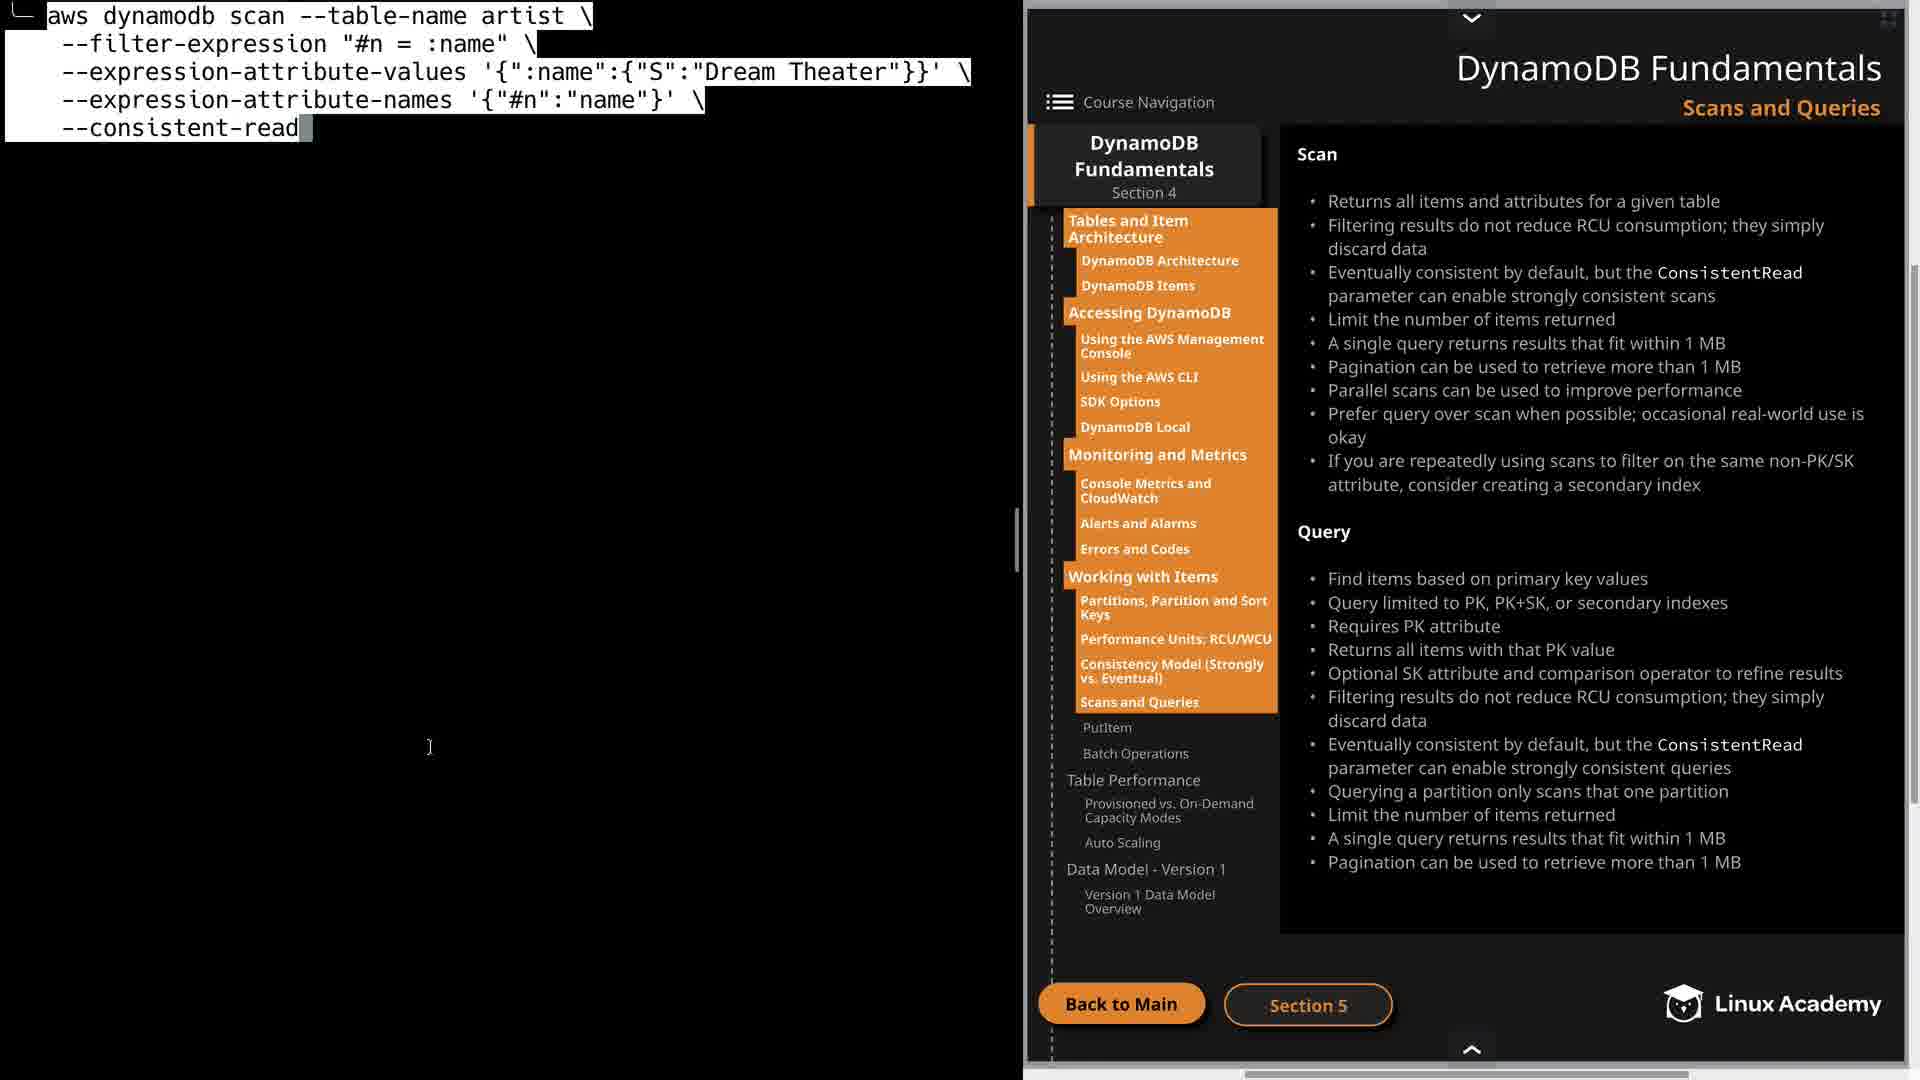Open the Auto Scaling lesson
This screenshot has height=1080, width=1920.
click(1122, 843)
